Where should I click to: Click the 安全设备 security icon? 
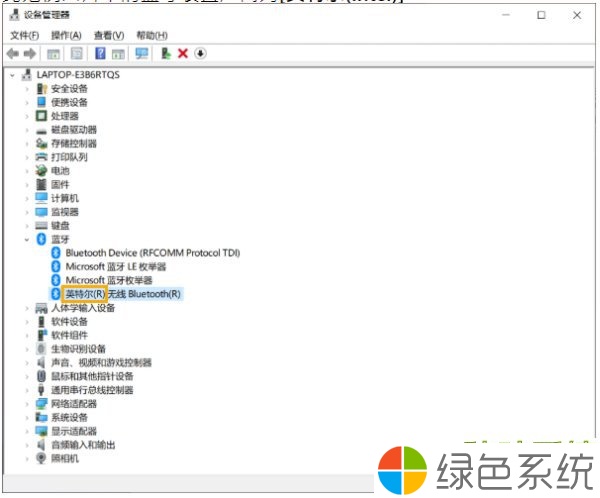tap(41, 89)
